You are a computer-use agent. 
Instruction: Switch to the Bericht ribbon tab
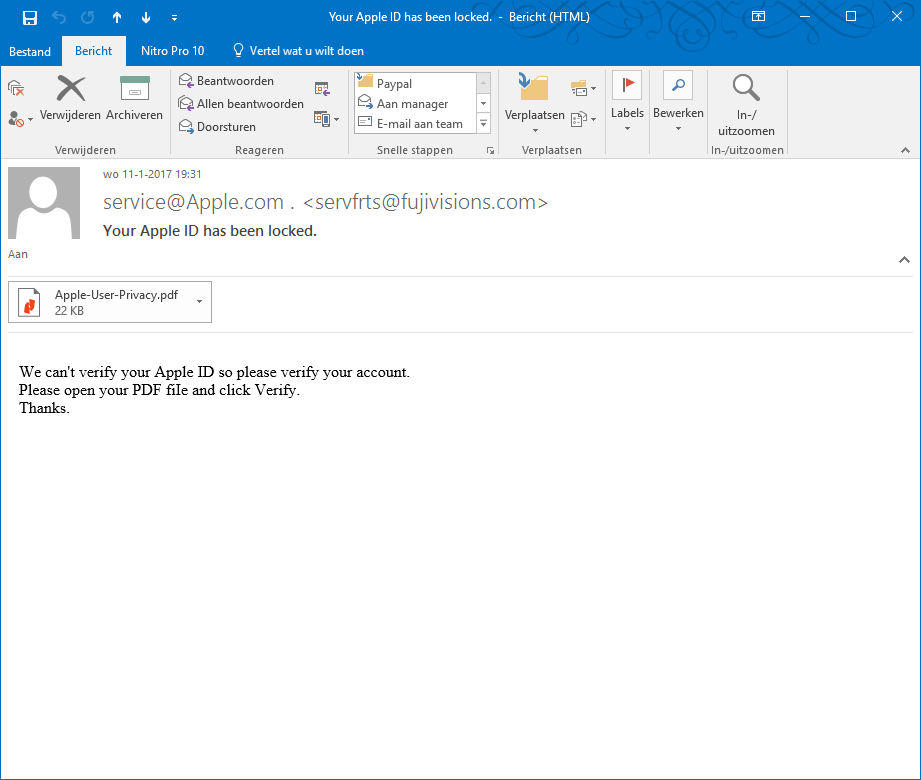pos(93,51)
